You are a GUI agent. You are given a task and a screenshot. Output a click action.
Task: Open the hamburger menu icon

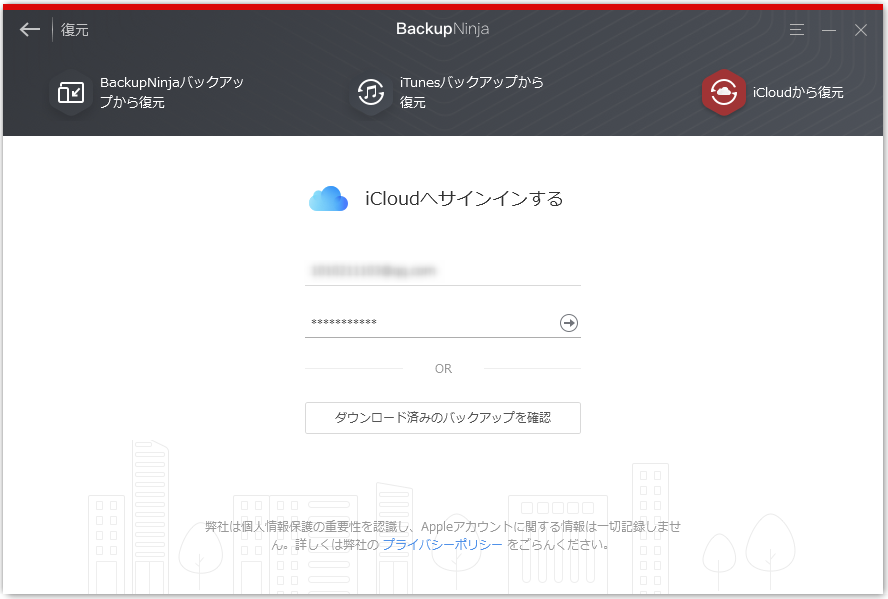pos(797,29)
